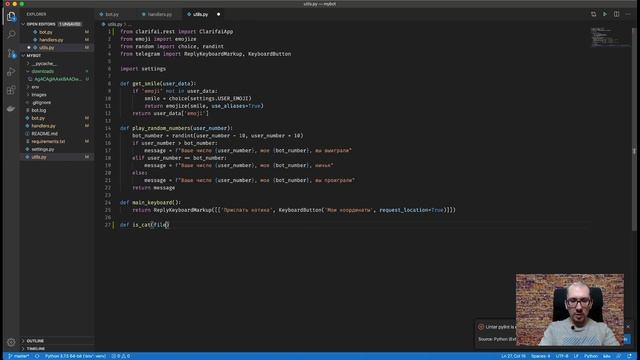640x360 pixels.
Task: Close the pylint linter notification
Action: 628,327
